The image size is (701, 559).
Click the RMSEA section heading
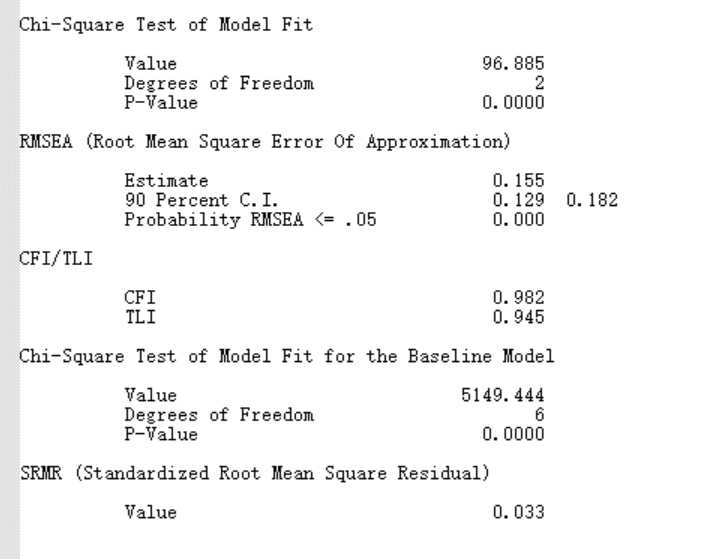pos(265,142)
